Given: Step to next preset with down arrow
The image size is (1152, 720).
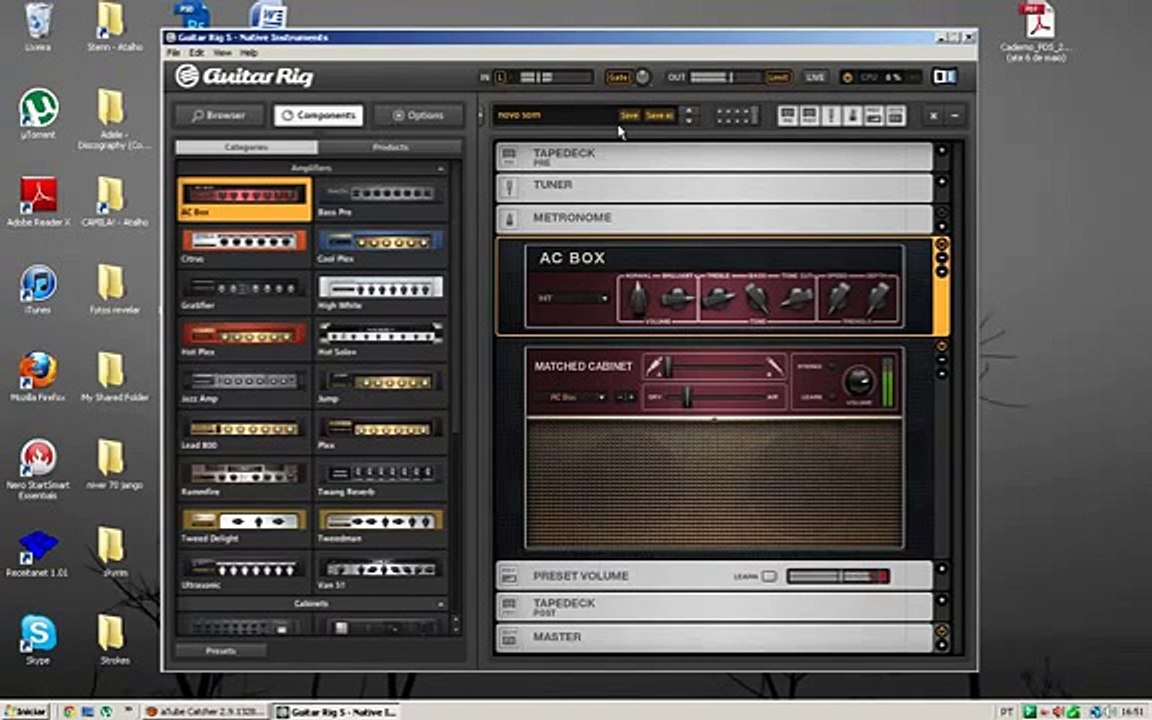Looking at the screenshot, I should click(x=688, y=120).
